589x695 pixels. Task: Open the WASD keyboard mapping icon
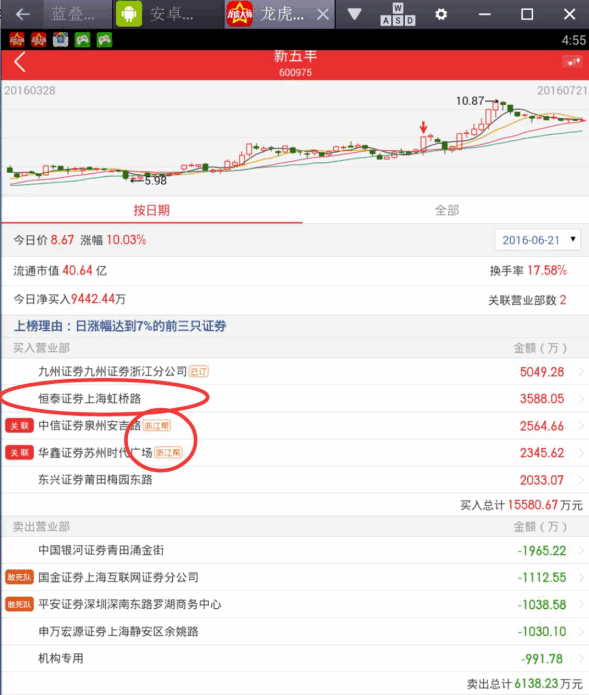pyautogui.click(x=398, y=15)
